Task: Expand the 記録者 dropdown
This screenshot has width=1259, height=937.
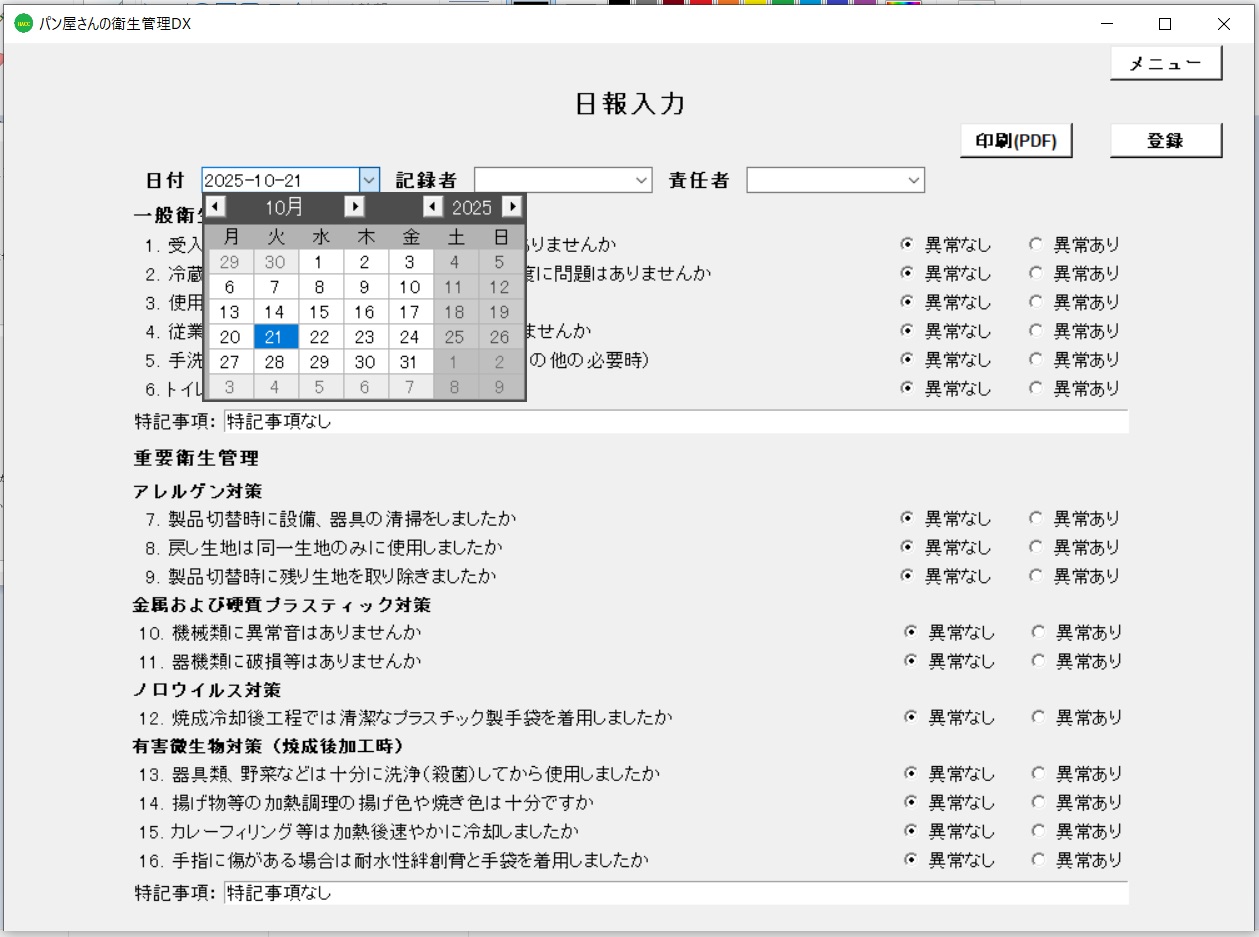Action: pos(642,180)
